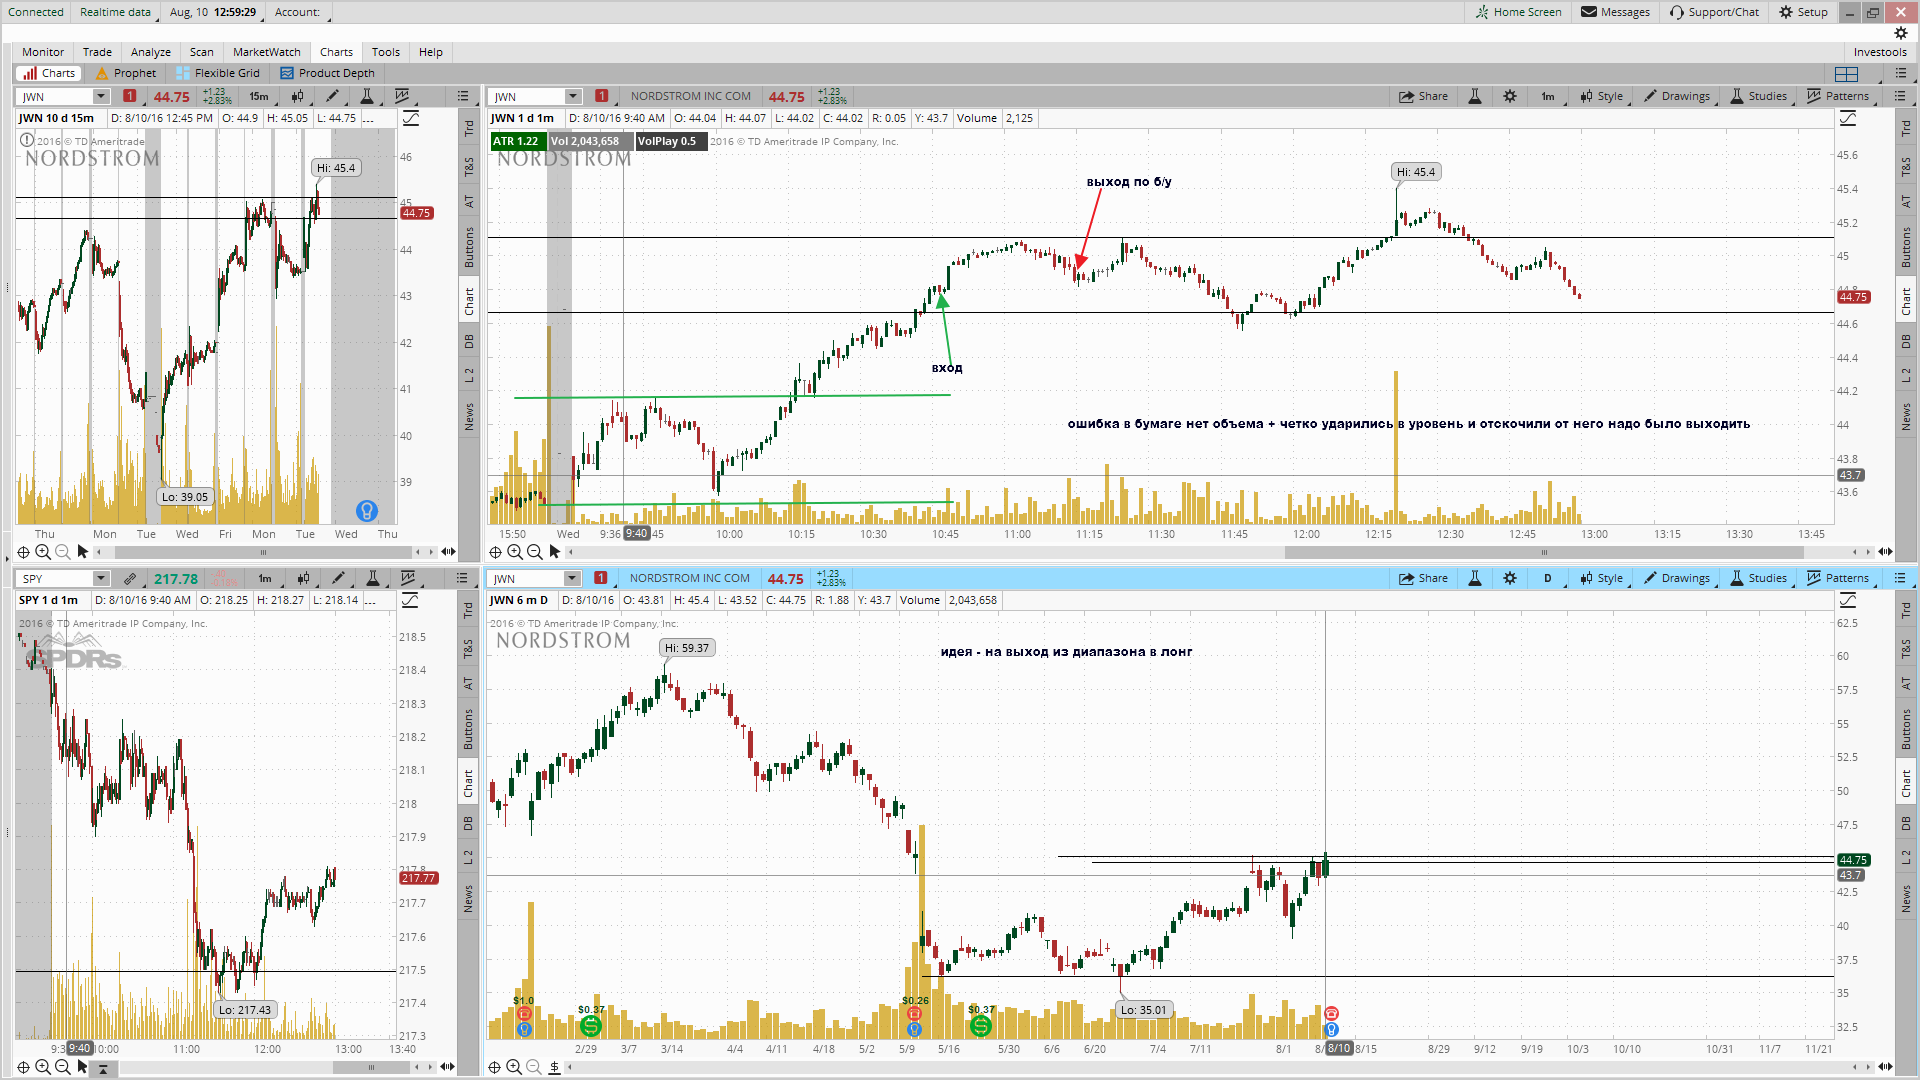Expand the JWN symbol dropdown in the top-left chart
This screenshot has width=1920, height=1080.
[x=101, y=97]
